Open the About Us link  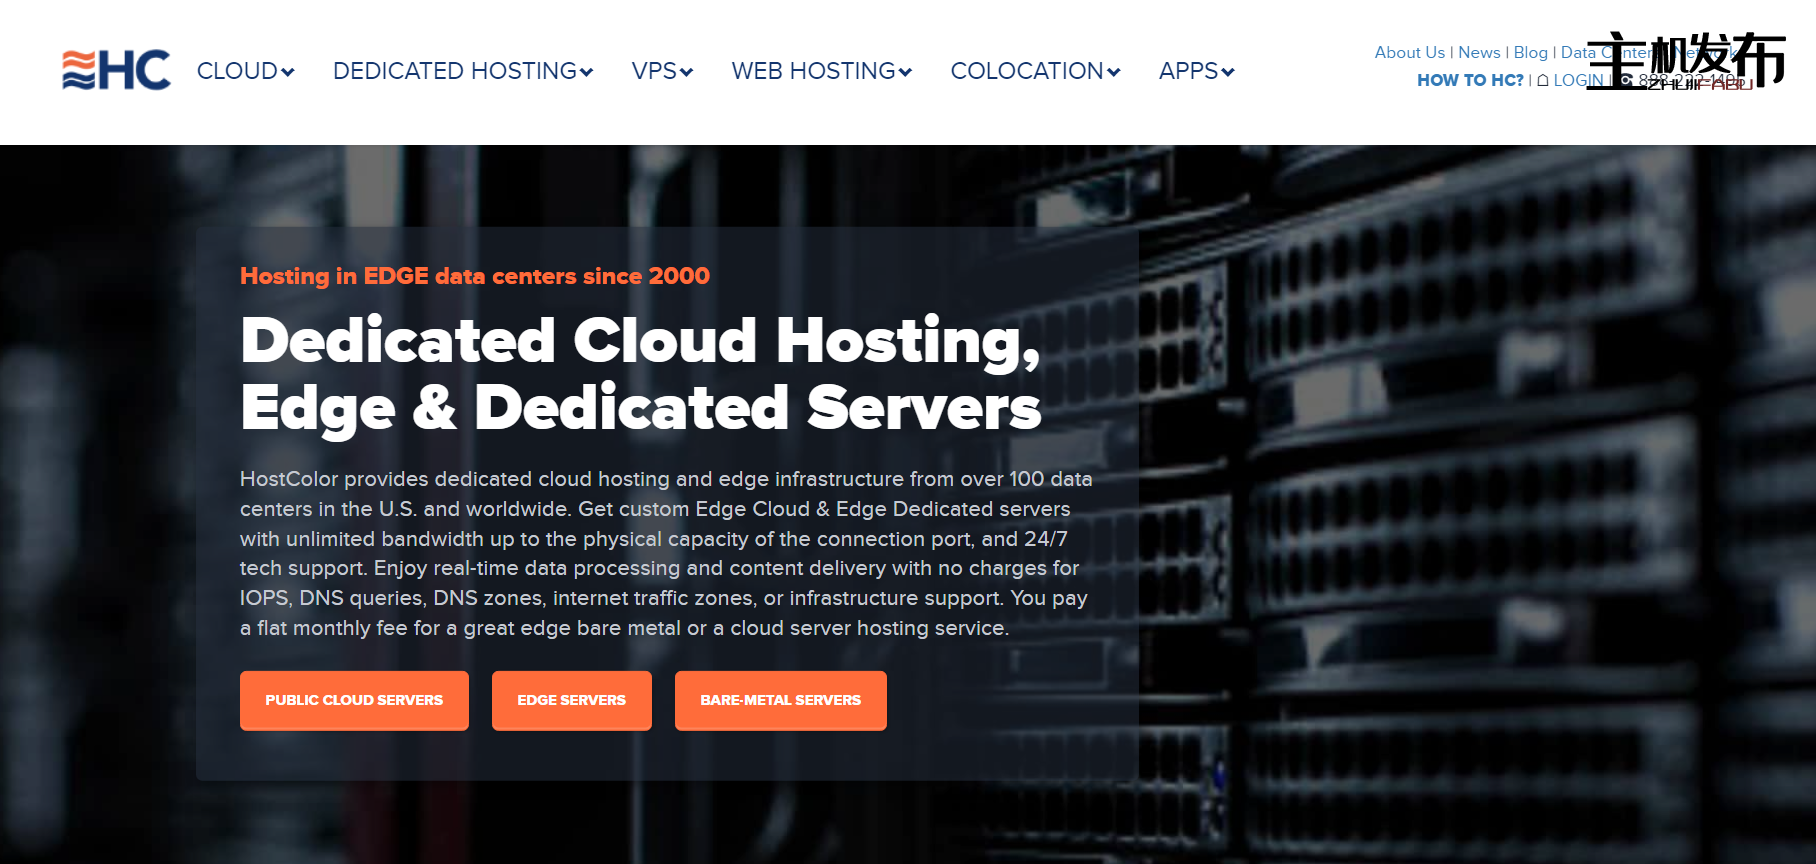tap(1409, 52)
